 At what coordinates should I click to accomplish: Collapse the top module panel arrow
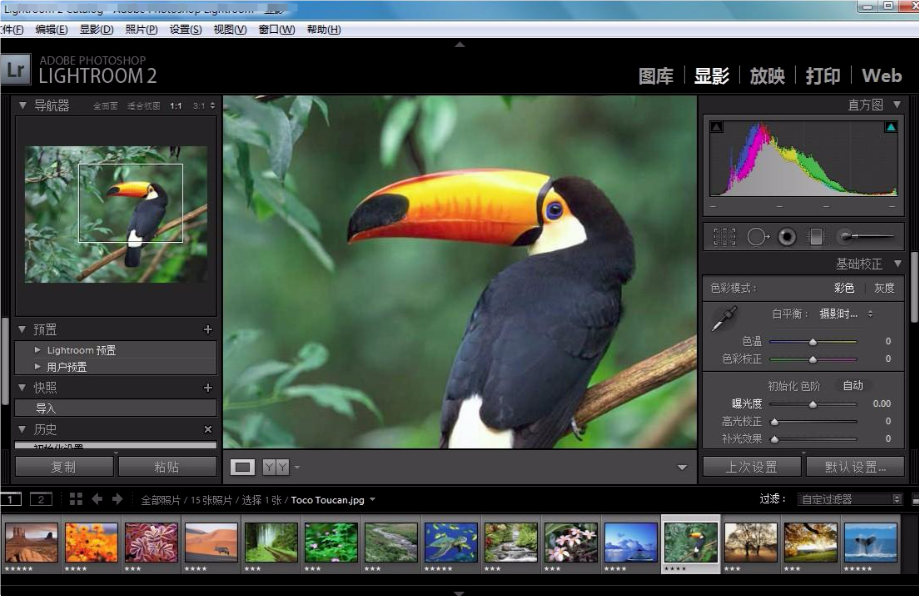click(460, 44)
